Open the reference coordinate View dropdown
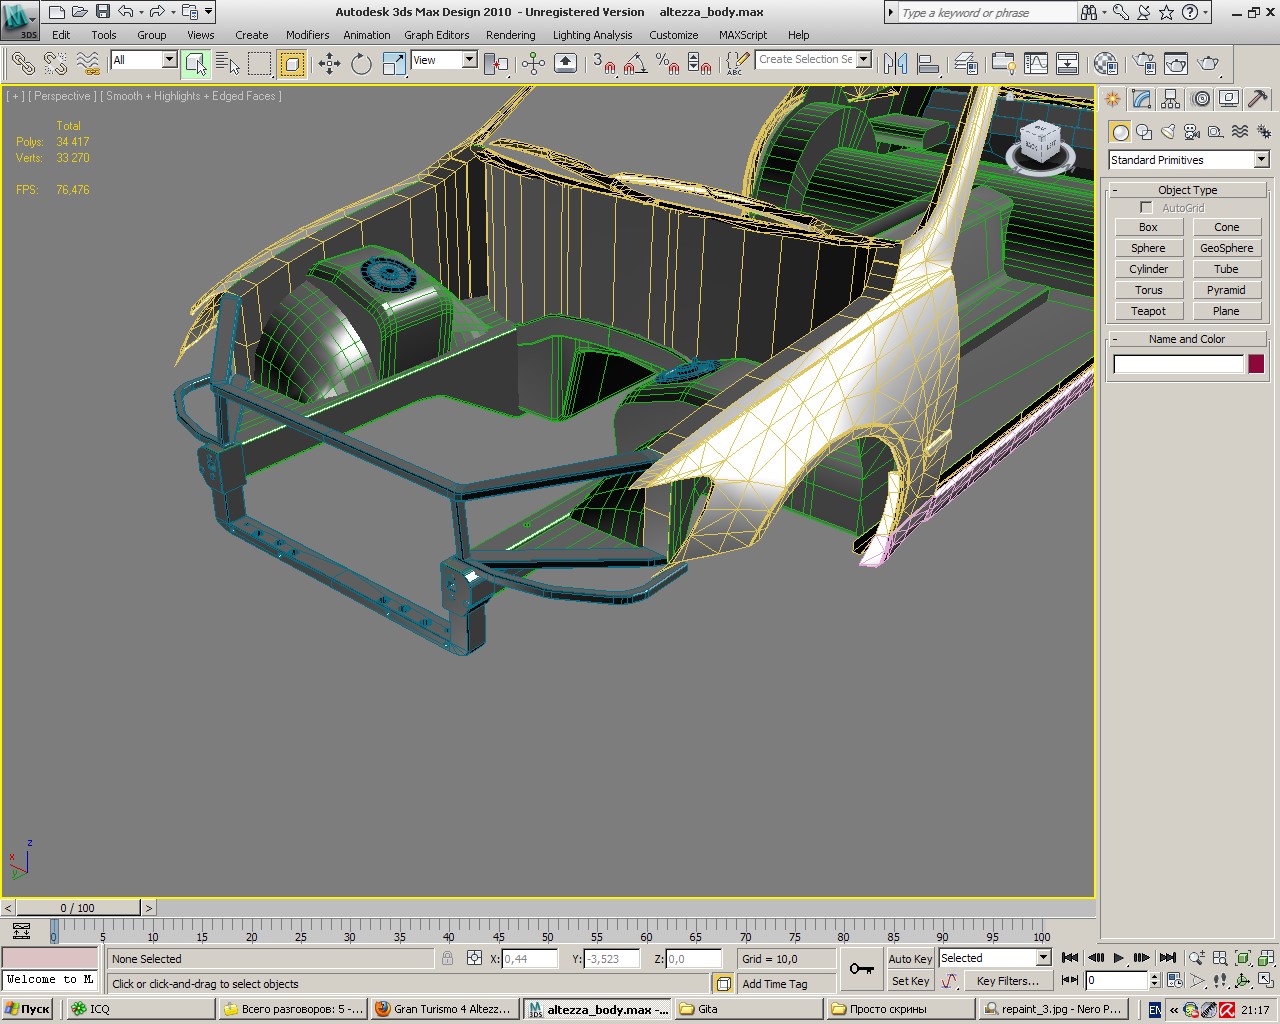 coord(468,60)
